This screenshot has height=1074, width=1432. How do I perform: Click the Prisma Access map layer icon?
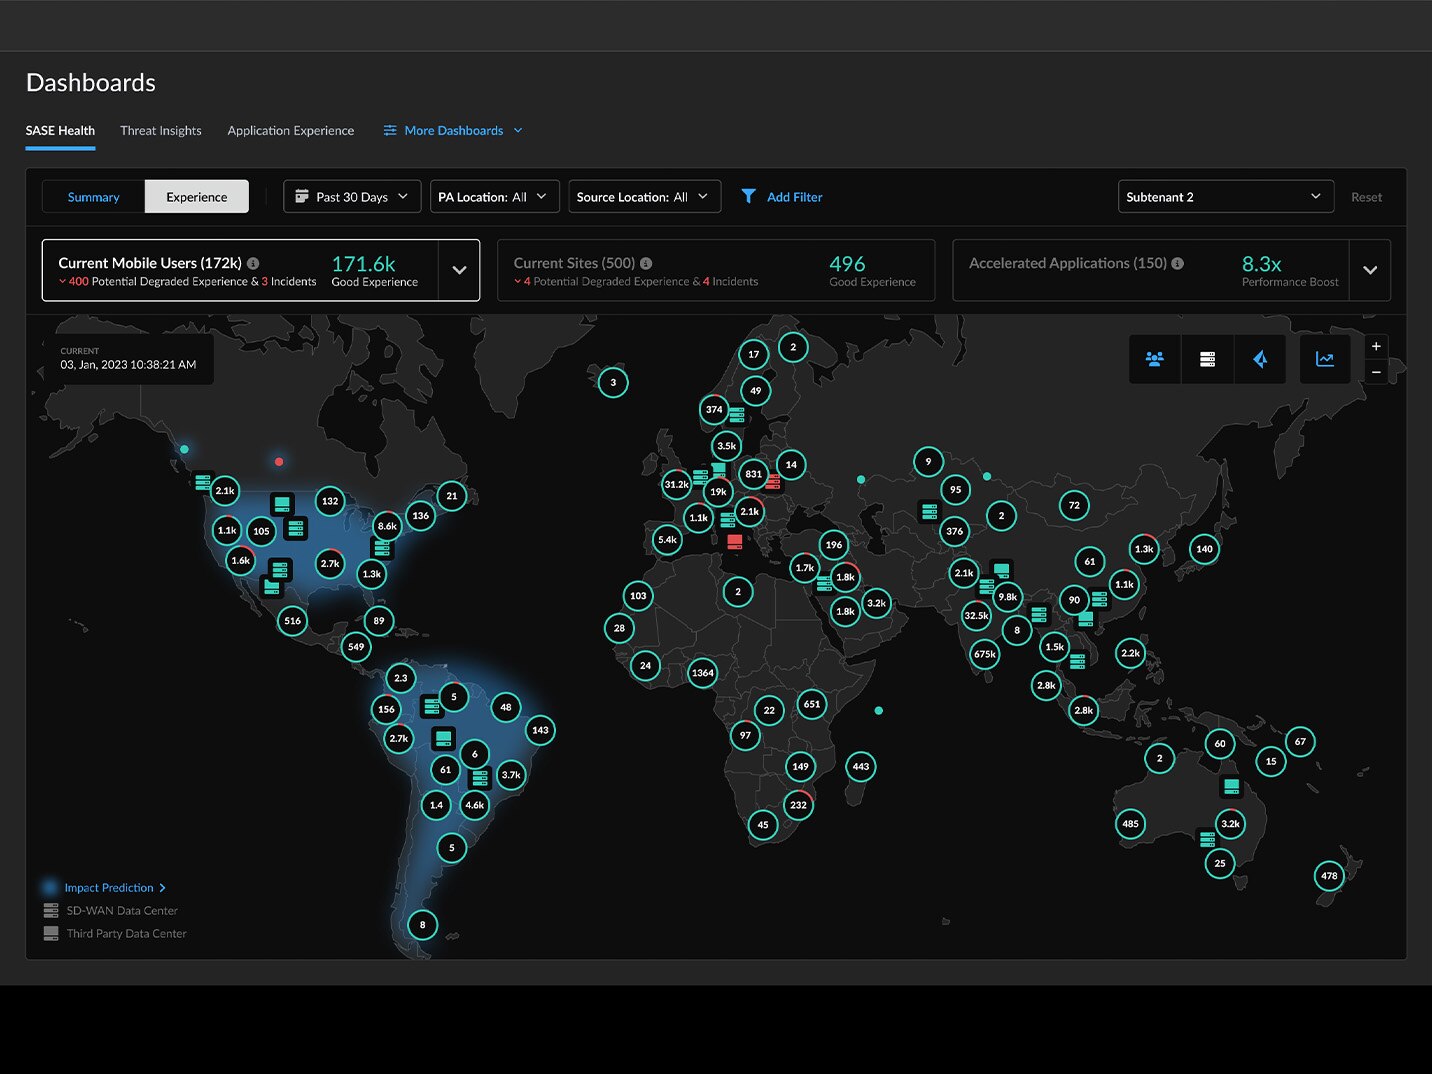coord(1260,359)
